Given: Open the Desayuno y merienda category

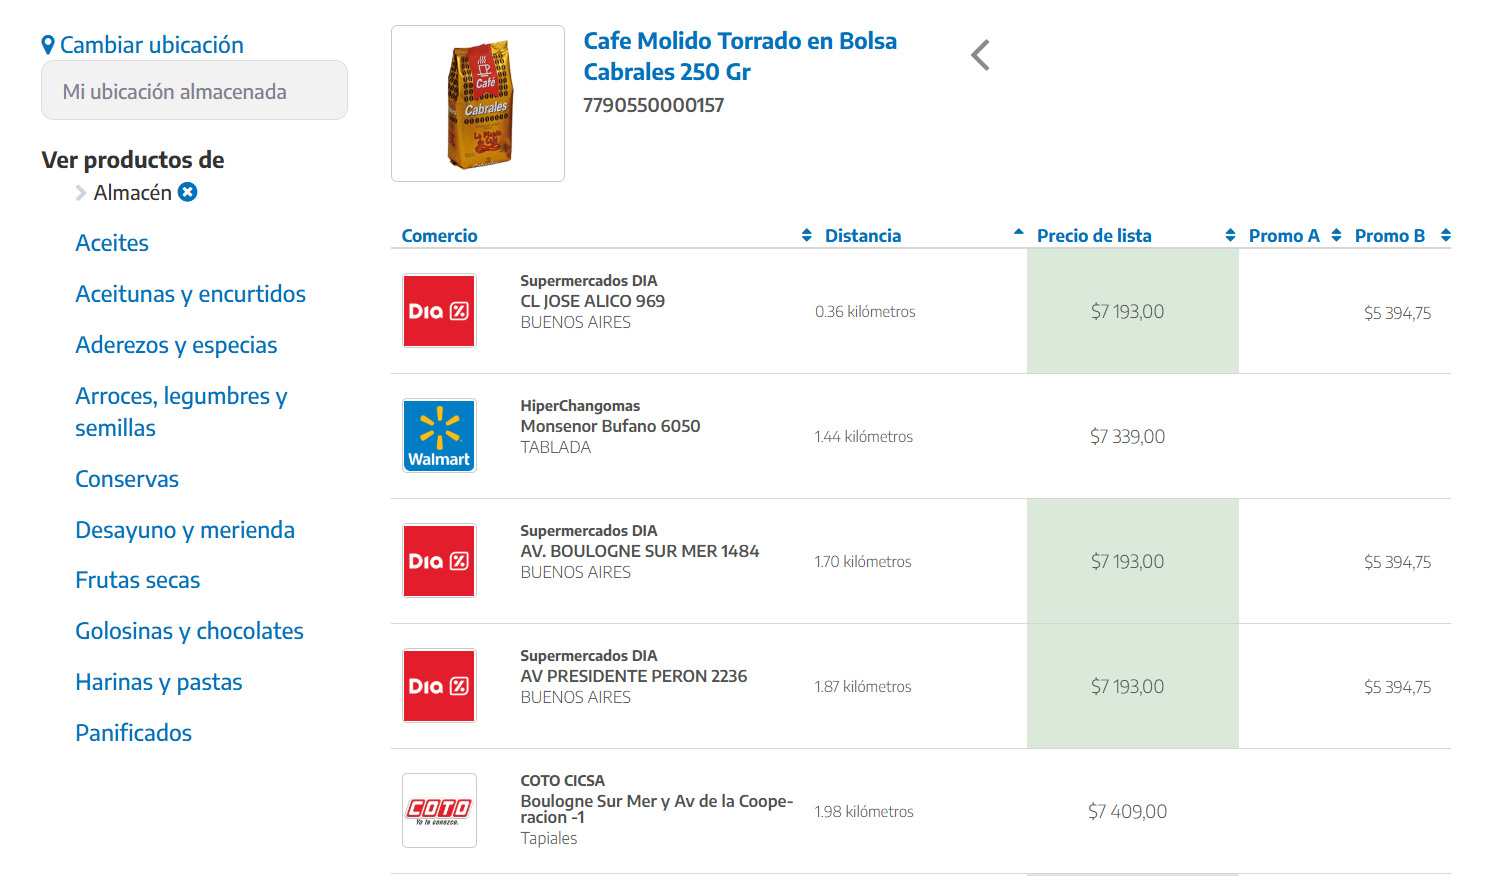Looking at the screenshot, I should click(x=185, y=530).
